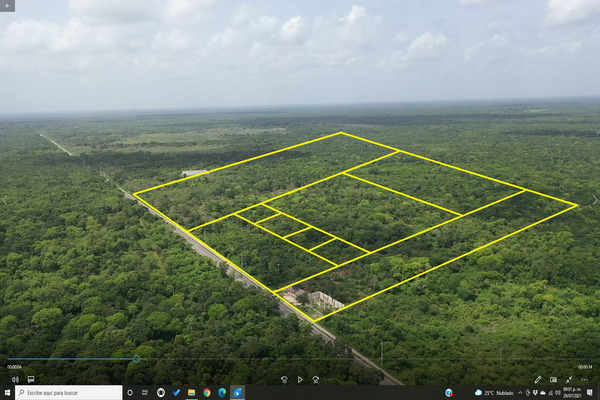Screen dimensions: 600x400
Task: Open Task View on the taskbar
Action: [145, 393]
